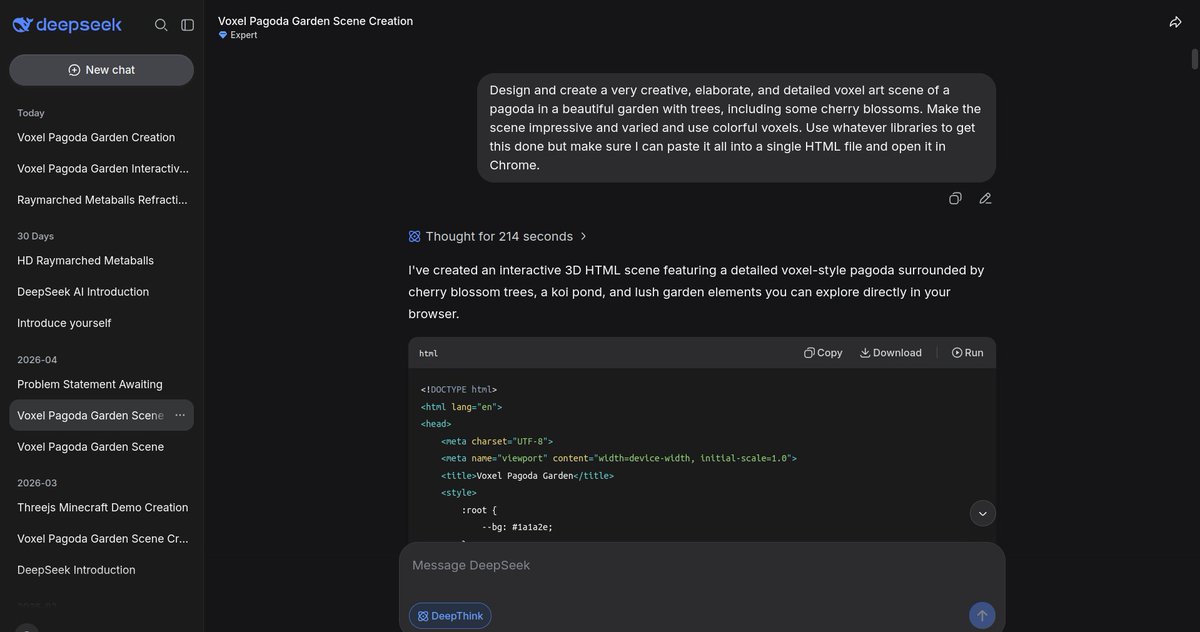This screenshot has height=632, width=1200.
Task: Click the 2026-04 section header
Action: coord(37,360)
